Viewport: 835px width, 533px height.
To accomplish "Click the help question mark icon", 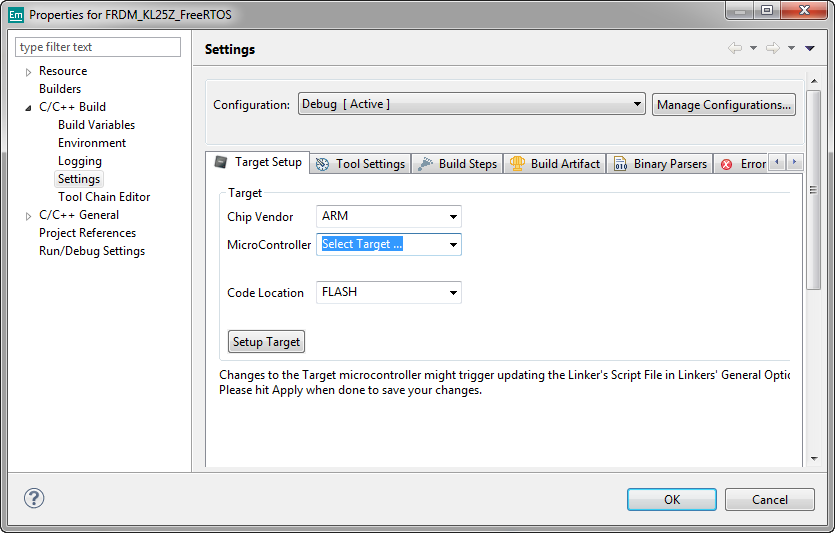I will [x=34, y=498].
